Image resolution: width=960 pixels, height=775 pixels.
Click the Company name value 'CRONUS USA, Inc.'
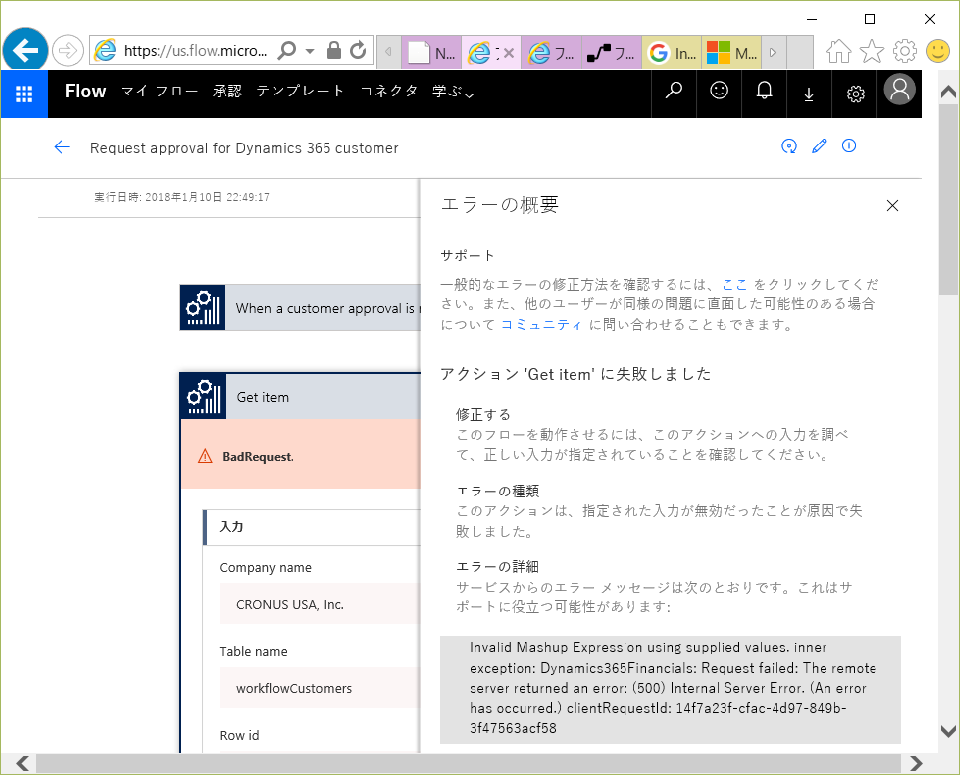click(320, 604)
